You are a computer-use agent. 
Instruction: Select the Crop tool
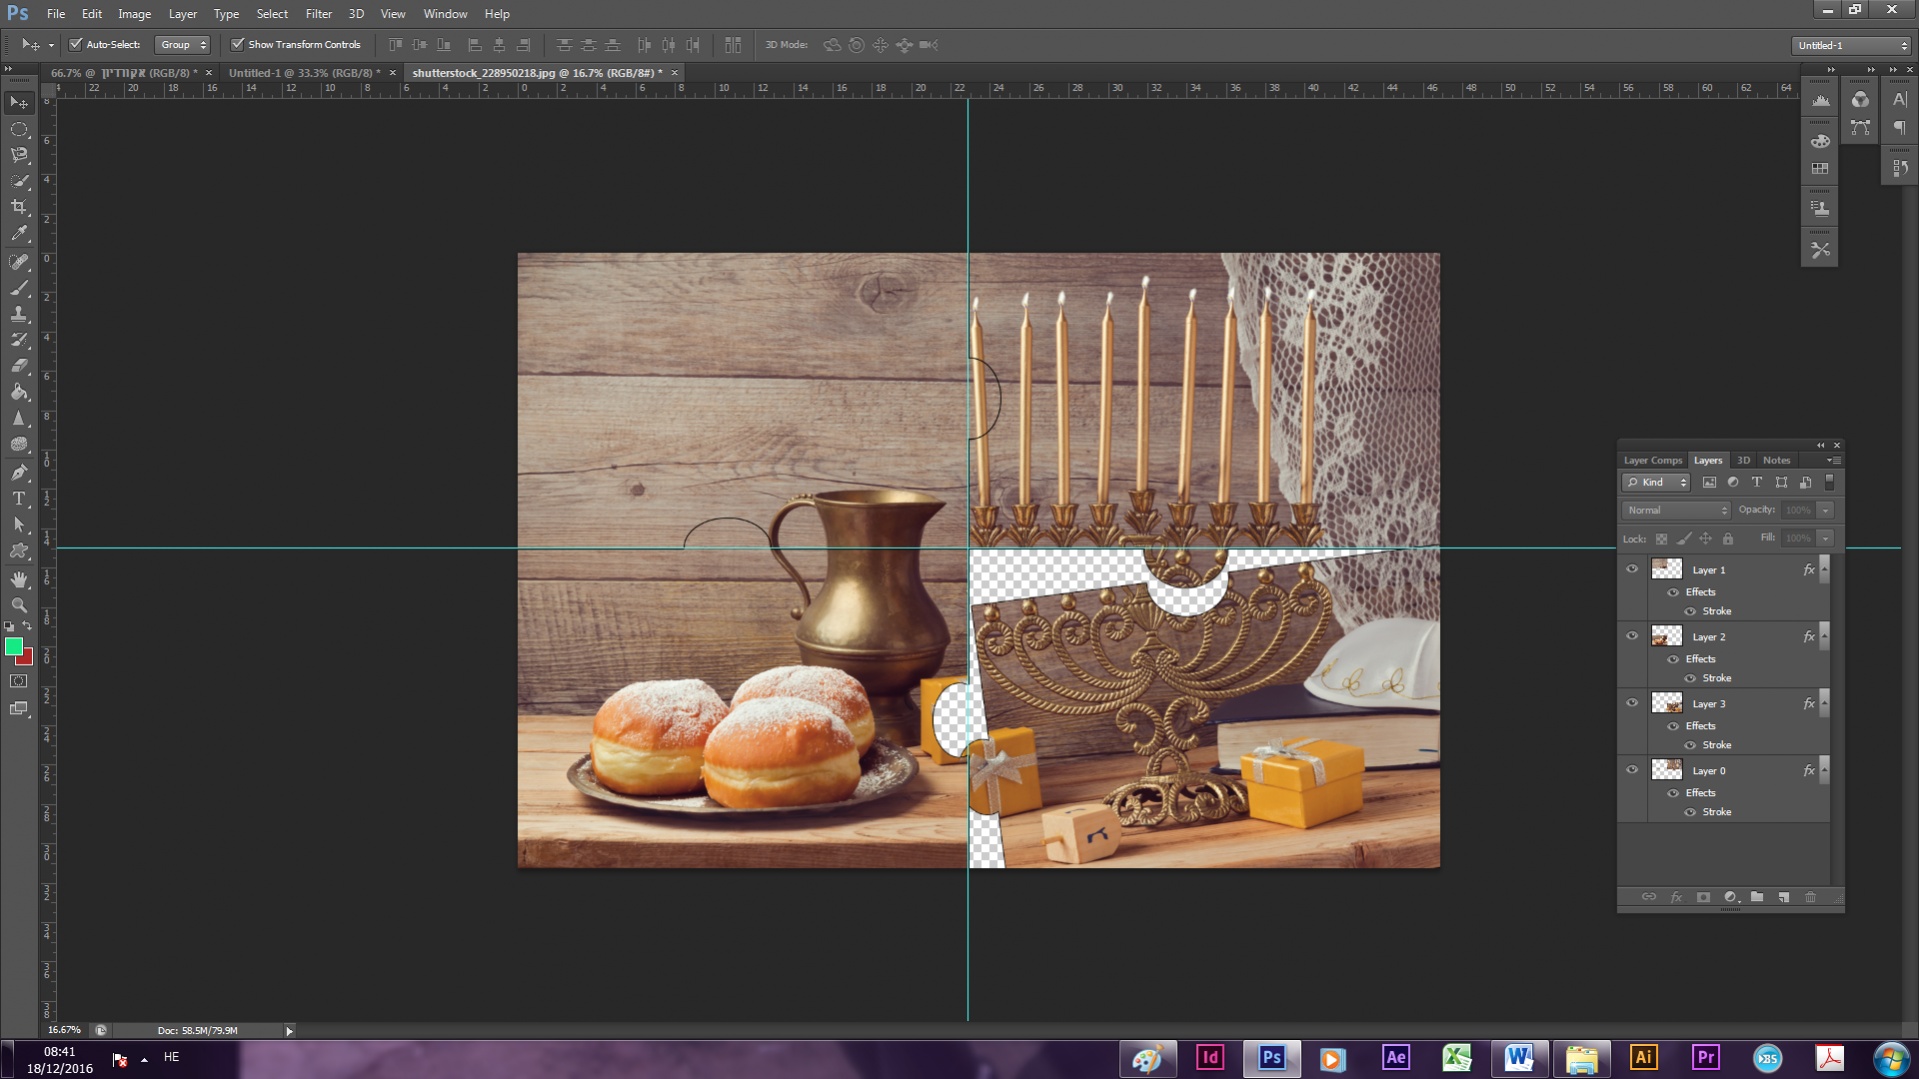[19, 207]
